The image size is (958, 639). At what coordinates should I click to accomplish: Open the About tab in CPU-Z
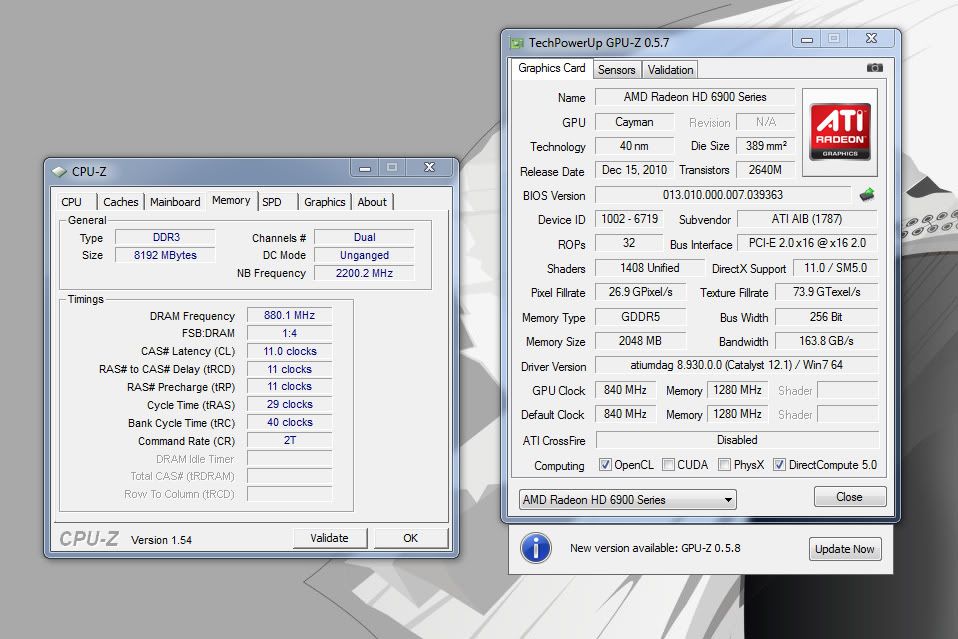(x=372, y=202)
